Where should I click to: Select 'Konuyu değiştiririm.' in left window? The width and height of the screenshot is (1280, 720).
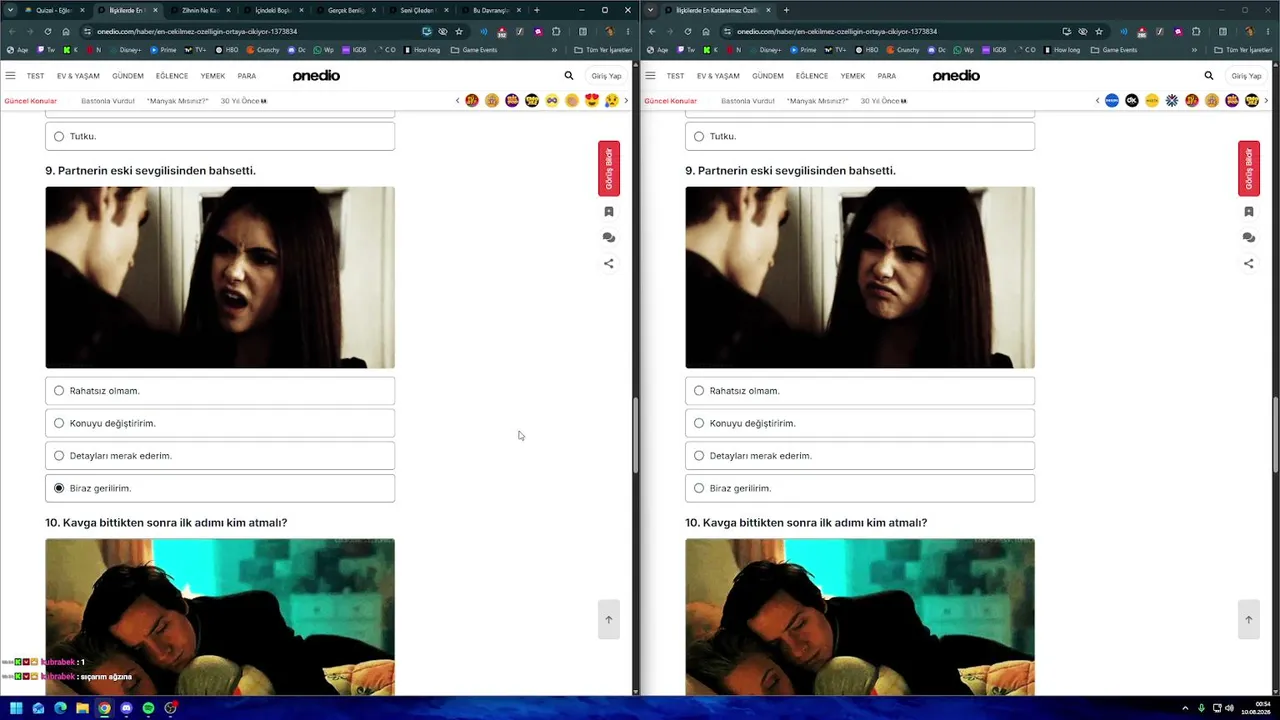[x=220, y=423]
